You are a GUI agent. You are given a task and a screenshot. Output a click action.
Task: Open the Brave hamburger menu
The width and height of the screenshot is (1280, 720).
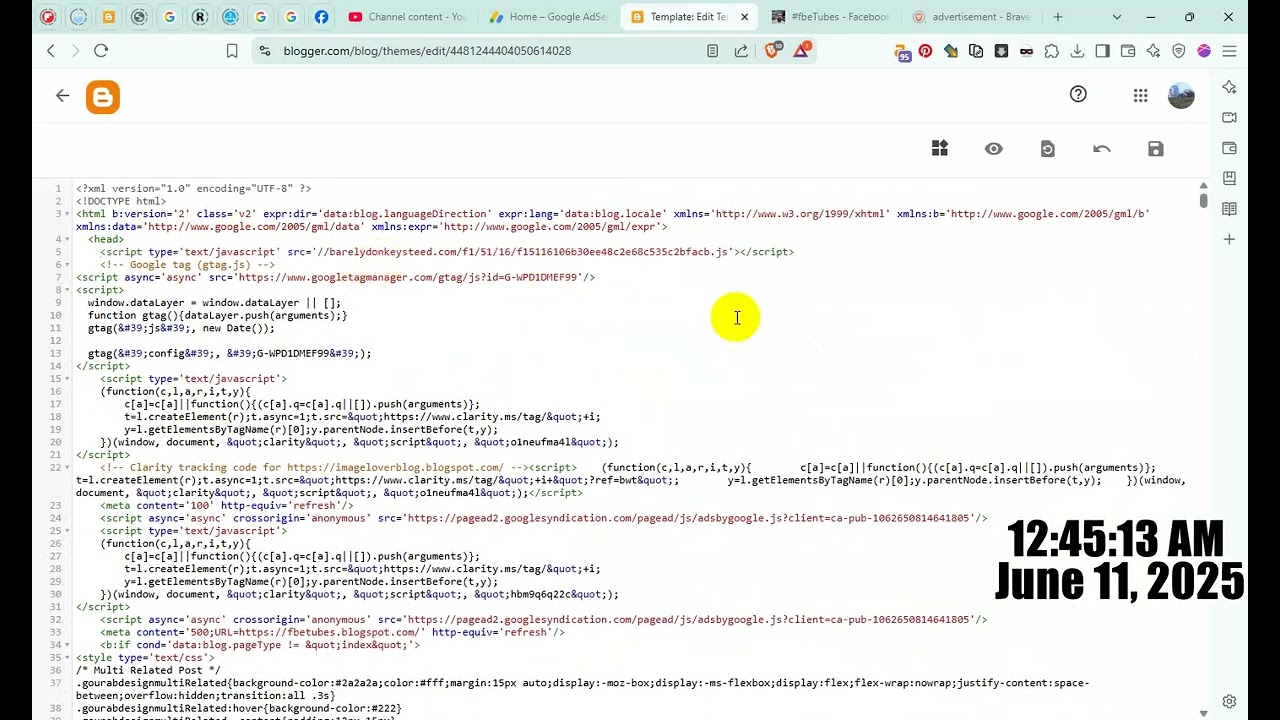pyautogui.click(x=1229, y=51)
